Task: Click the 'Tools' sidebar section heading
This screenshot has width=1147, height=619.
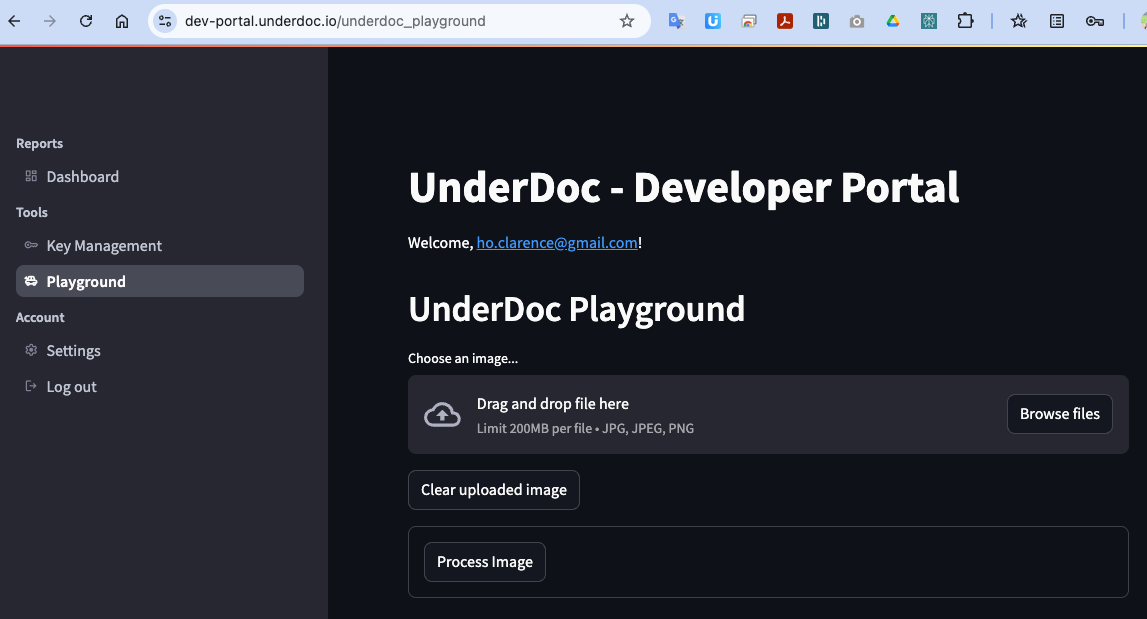Action: coord(31,212)
